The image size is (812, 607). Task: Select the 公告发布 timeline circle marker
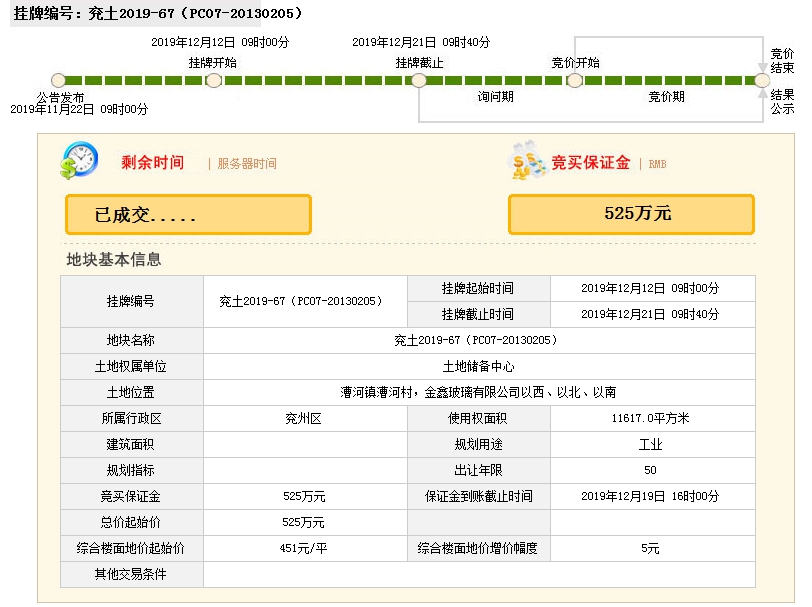point(58,80)
